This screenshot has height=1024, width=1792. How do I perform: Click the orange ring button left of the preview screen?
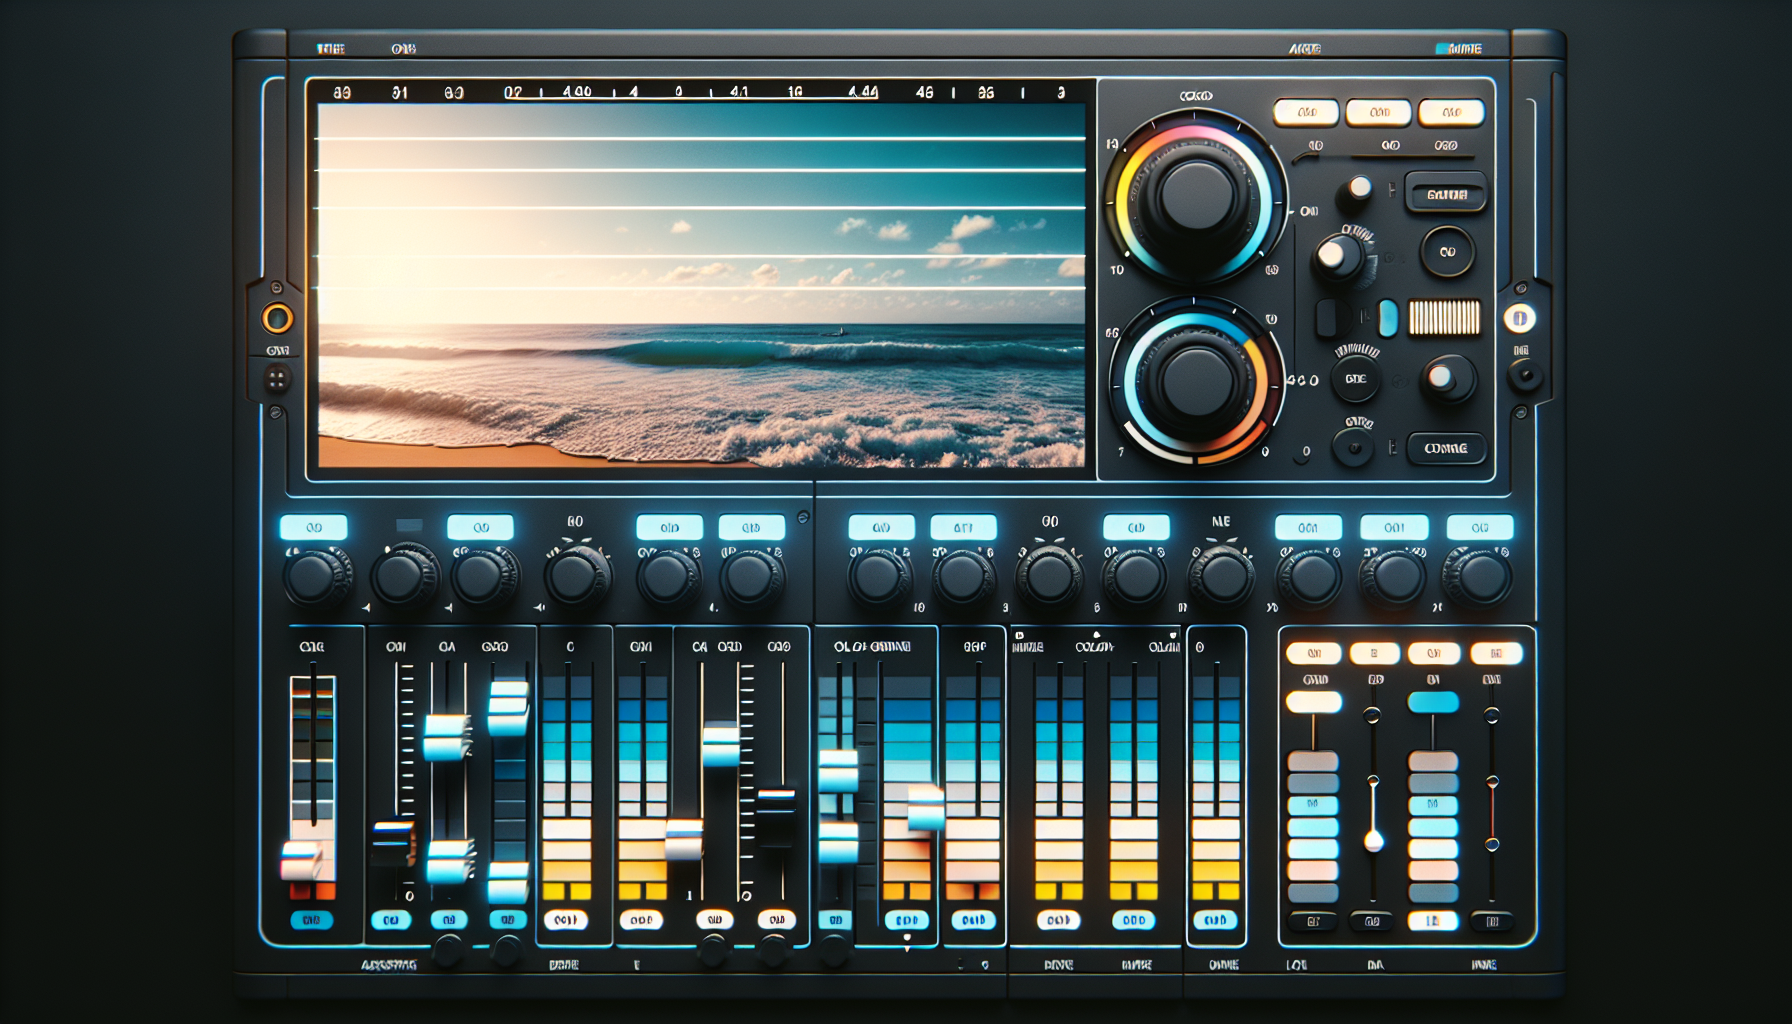tap(277, 318)
